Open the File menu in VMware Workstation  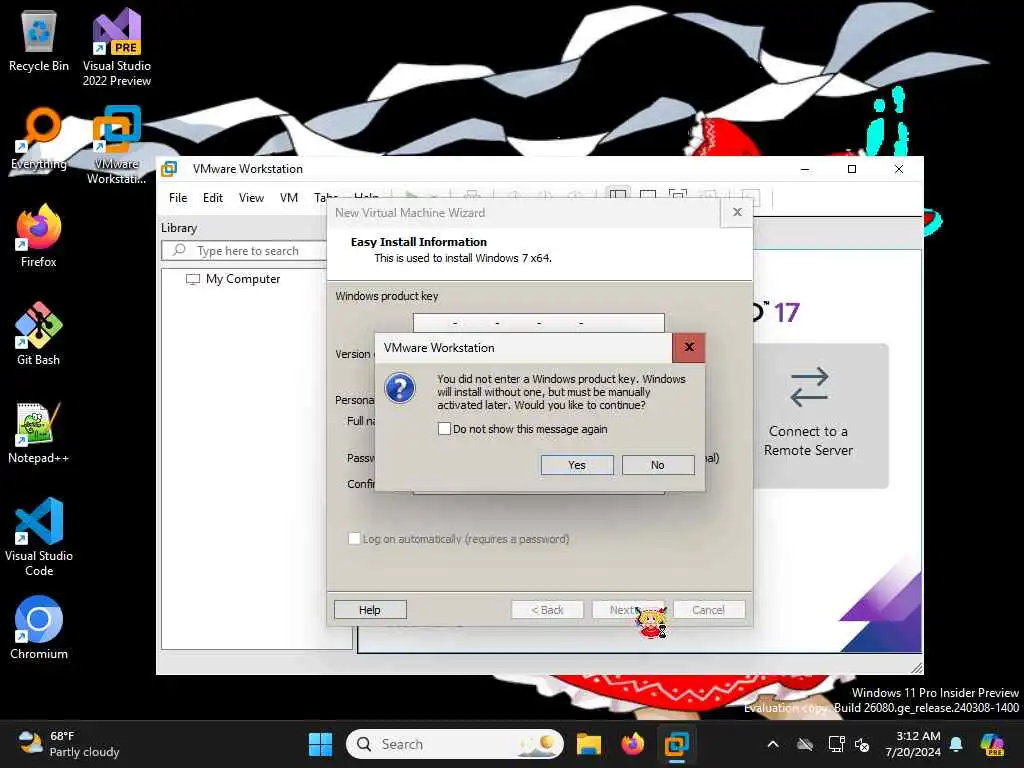pos(178,198)
